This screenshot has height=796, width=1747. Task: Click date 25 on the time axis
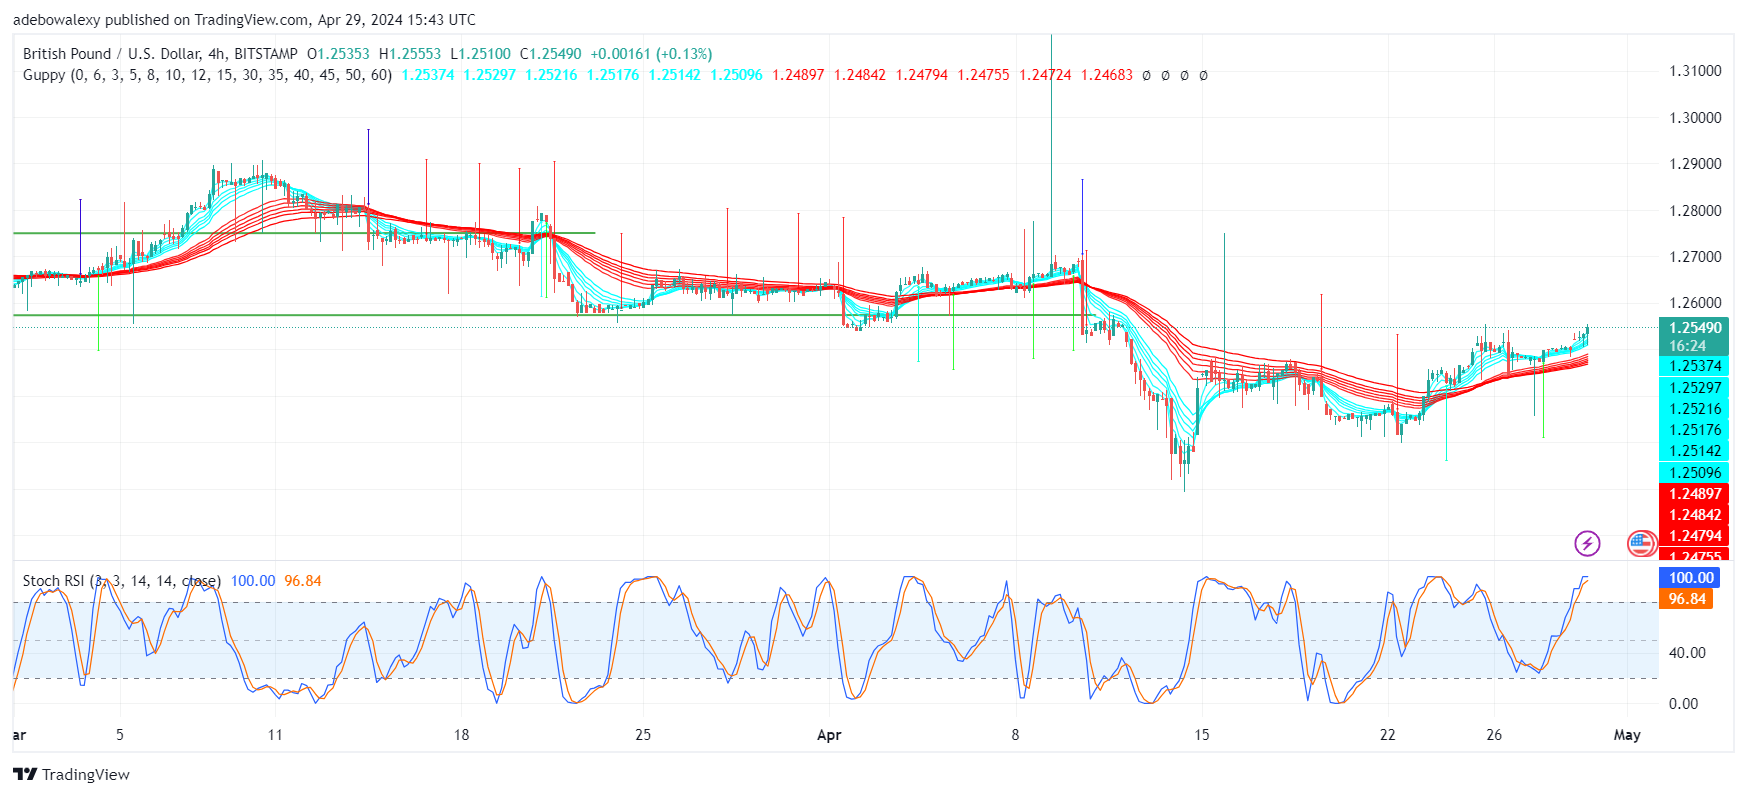pos(643,735)
